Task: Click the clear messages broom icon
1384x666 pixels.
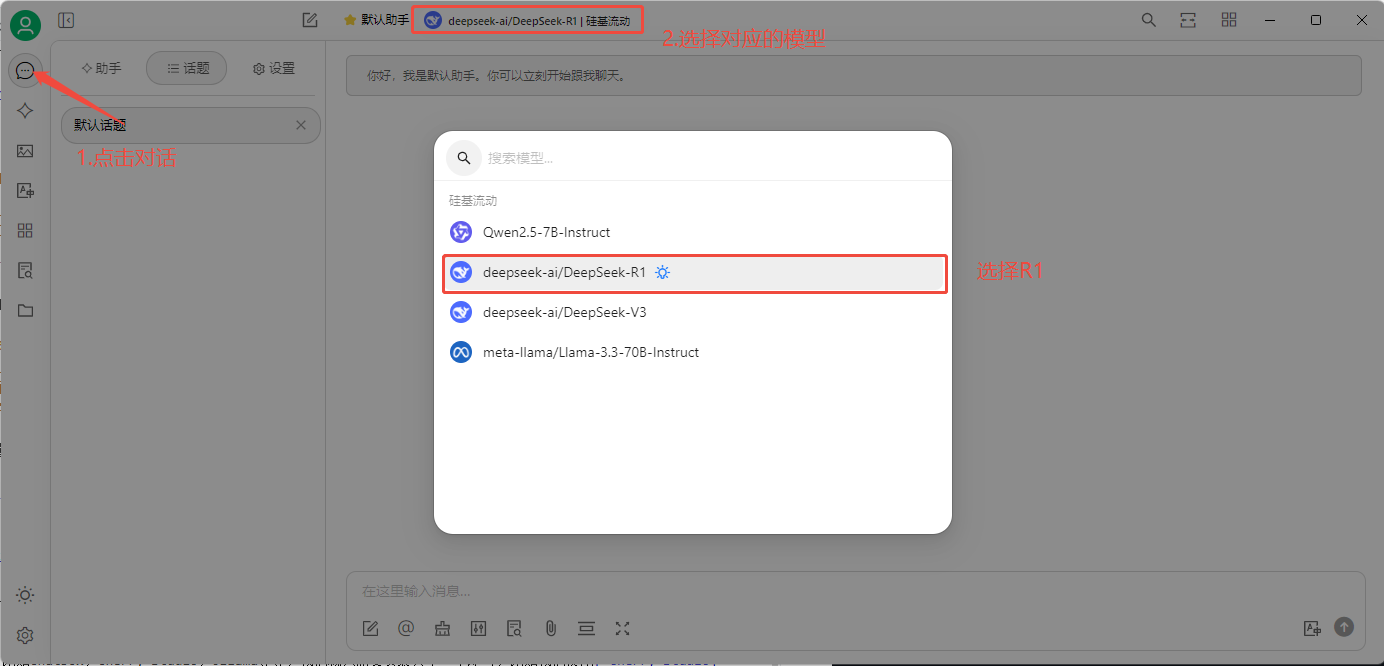Action: [442, 628]
